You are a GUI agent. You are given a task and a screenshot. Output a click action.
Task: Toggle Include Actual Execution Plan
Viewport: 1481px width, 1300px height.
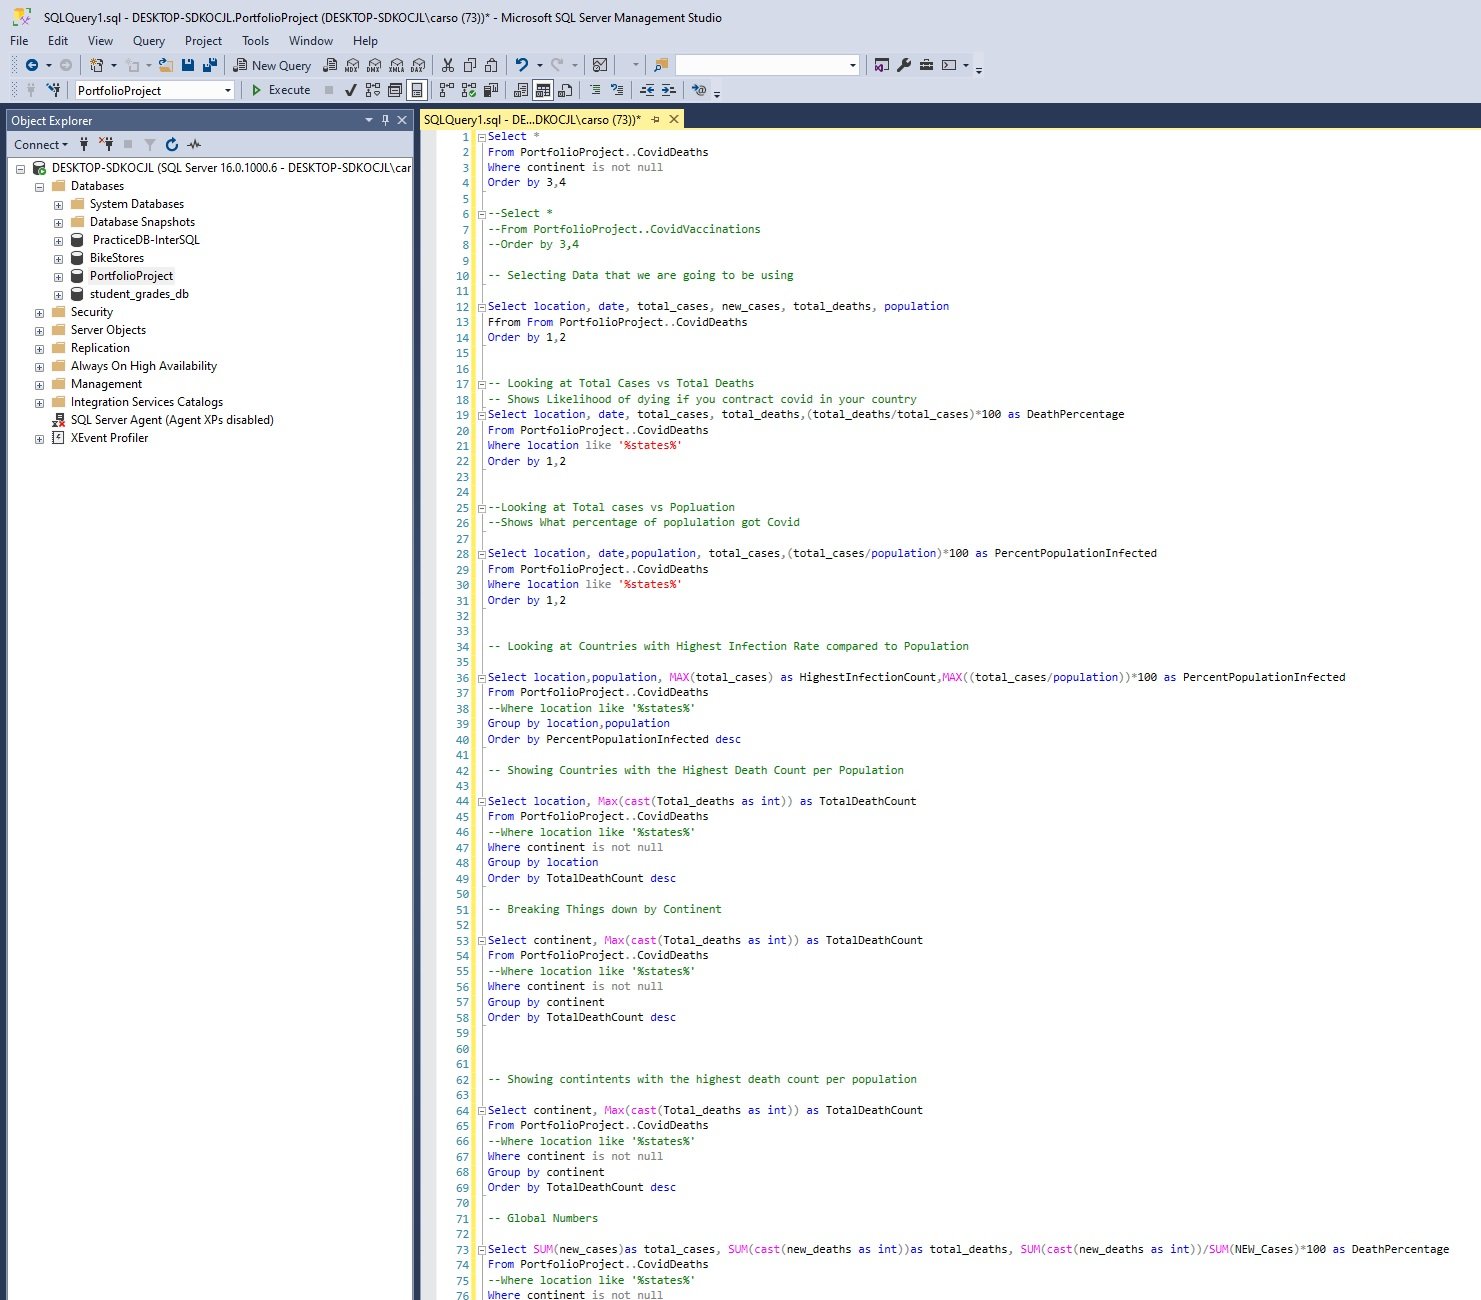pyautogui.click(x=447, y=90)
